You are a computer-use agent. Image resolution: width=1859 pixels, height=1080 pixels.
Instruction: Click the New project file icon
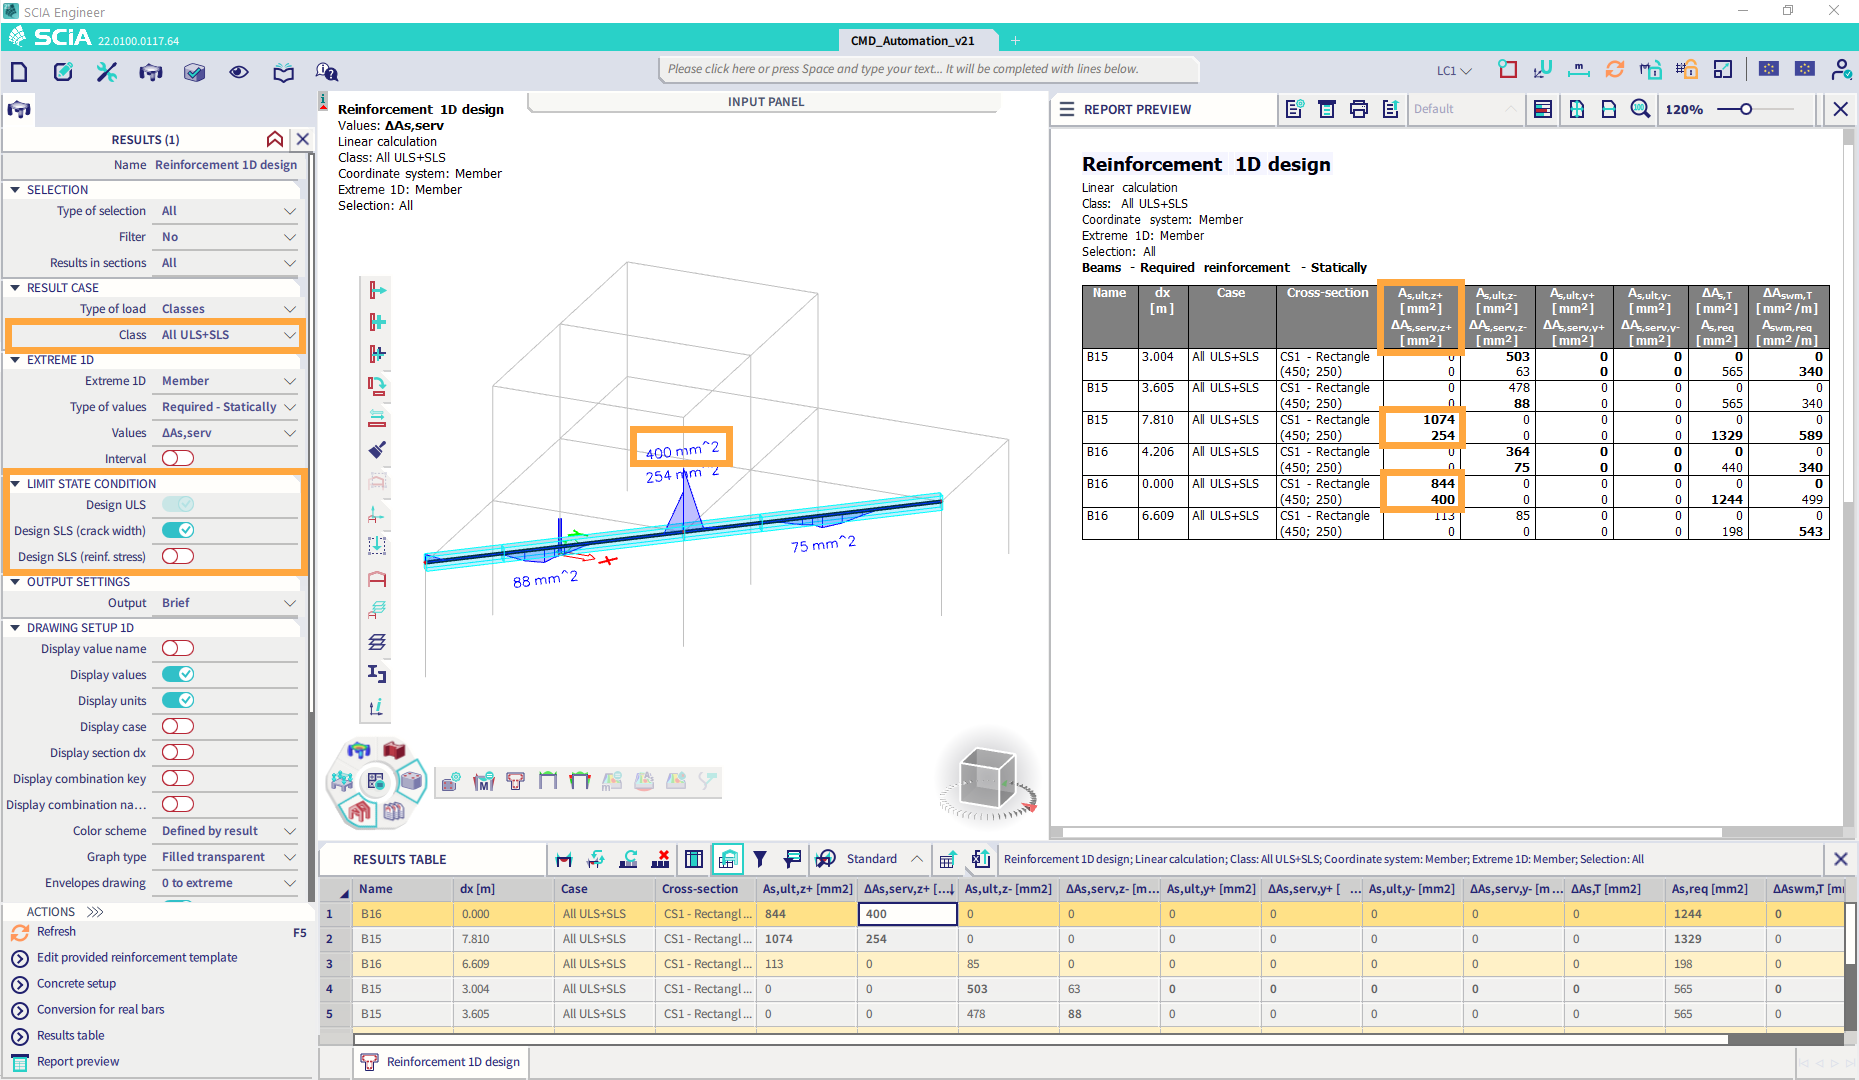[x=19, y=71]
